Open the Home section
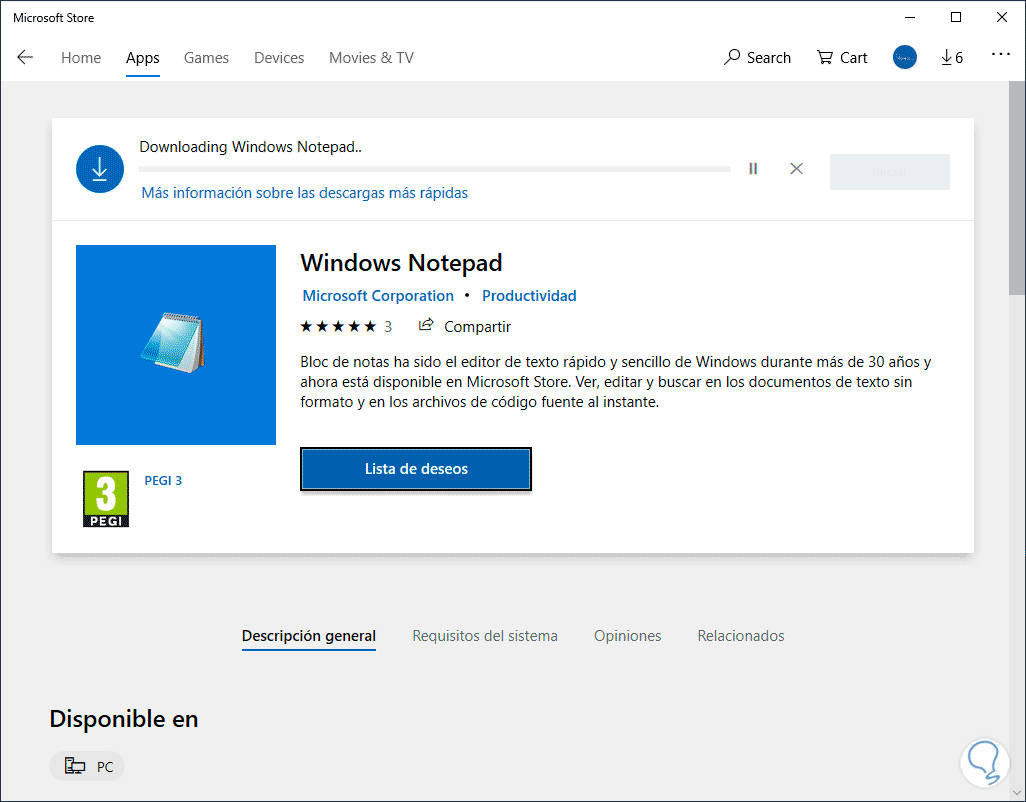Screen dimensions: 1026x802 tap(81, 58)
